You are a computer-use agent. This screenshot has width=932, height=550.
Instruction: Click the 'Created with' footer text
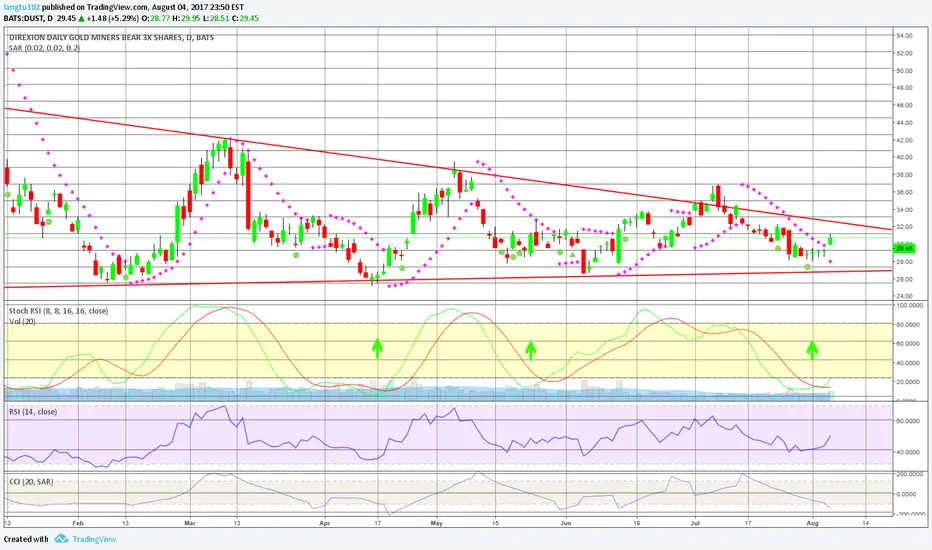pos(26,539)
